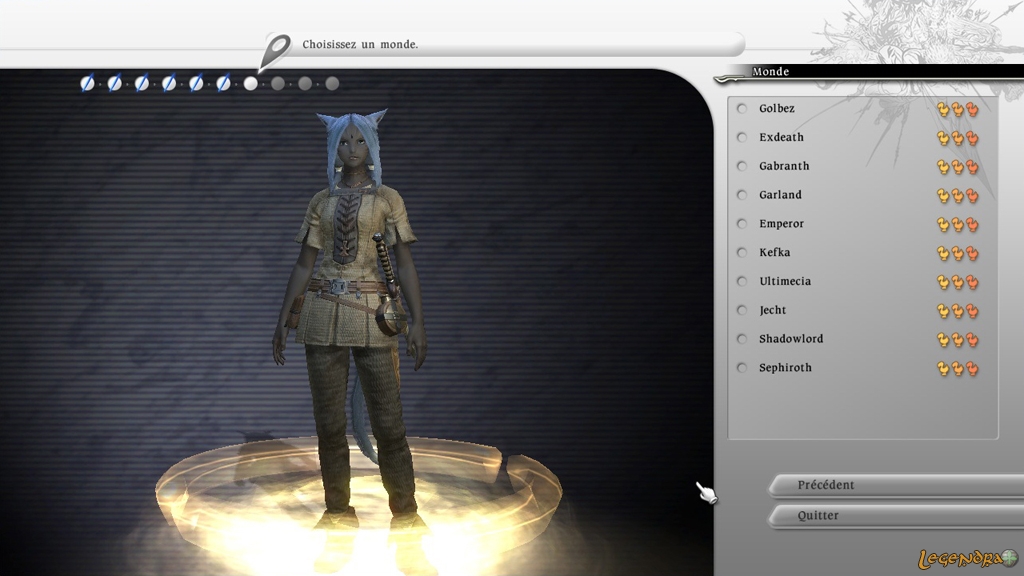Choose the Exdeath world radio button
Image resolution: width=1024 pixels, height=576 pixels.
742,138
